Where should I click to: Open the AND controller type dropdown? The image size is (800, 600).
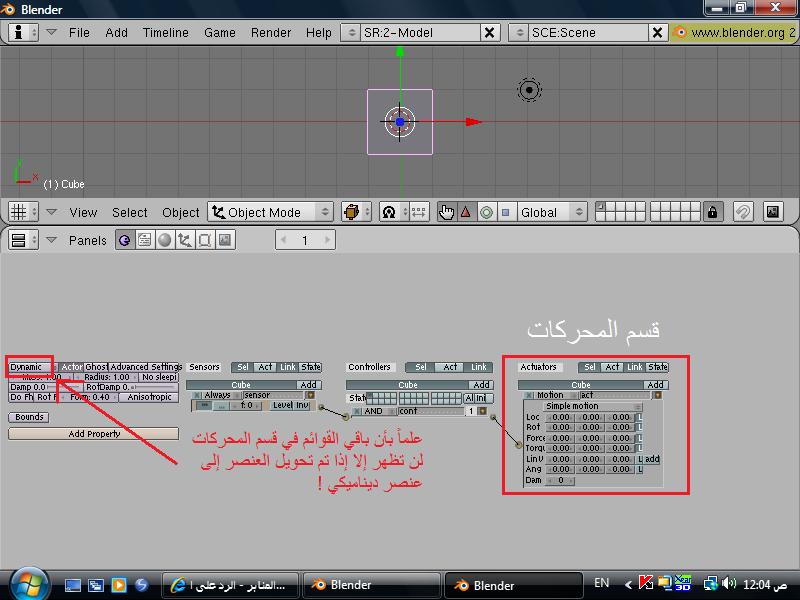click(380, 411)
